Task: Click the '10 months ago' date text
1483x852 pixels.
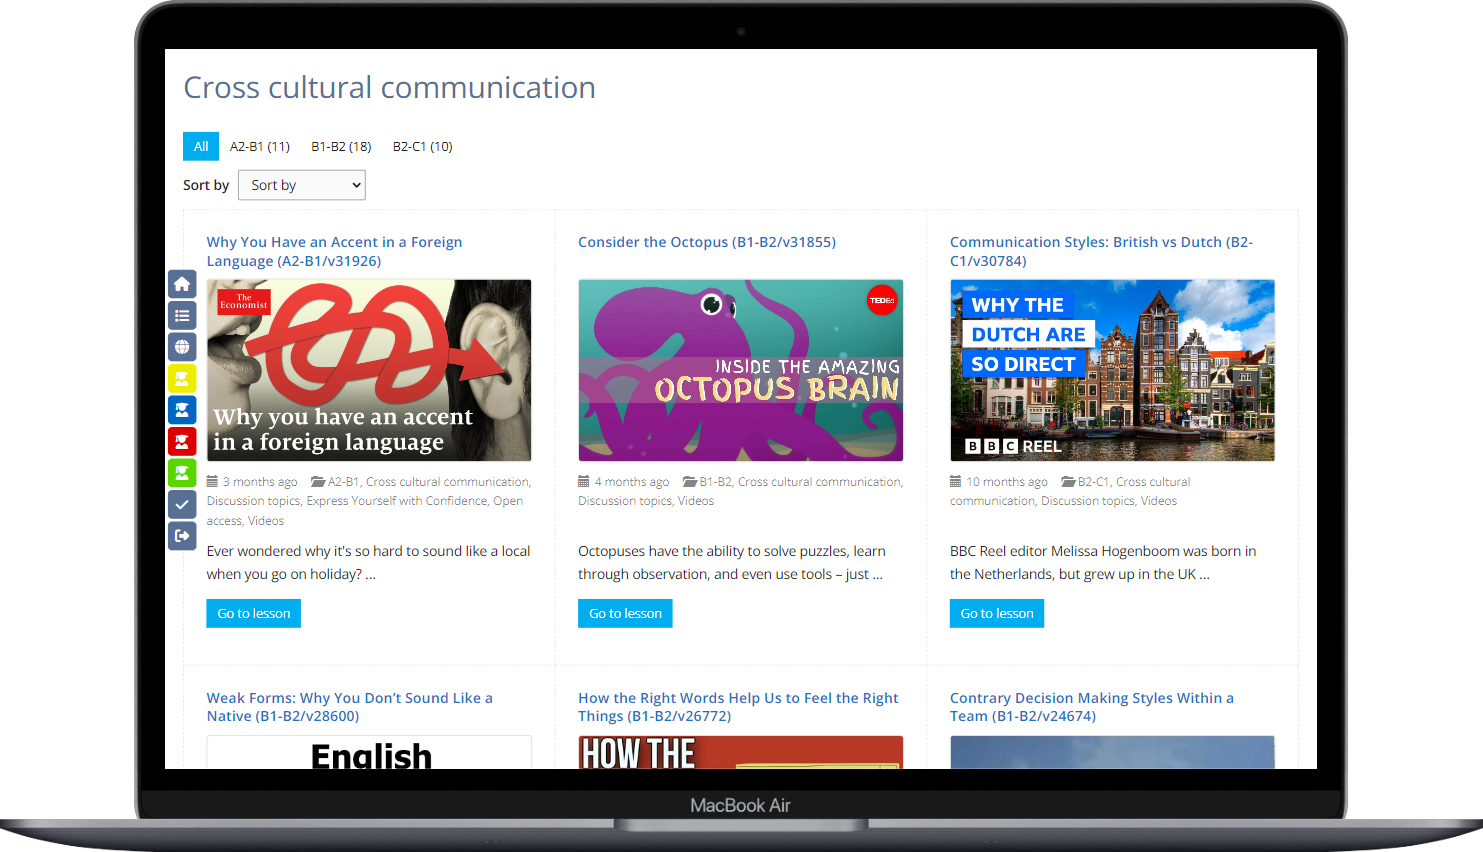Action: (x=1007, y=482)
